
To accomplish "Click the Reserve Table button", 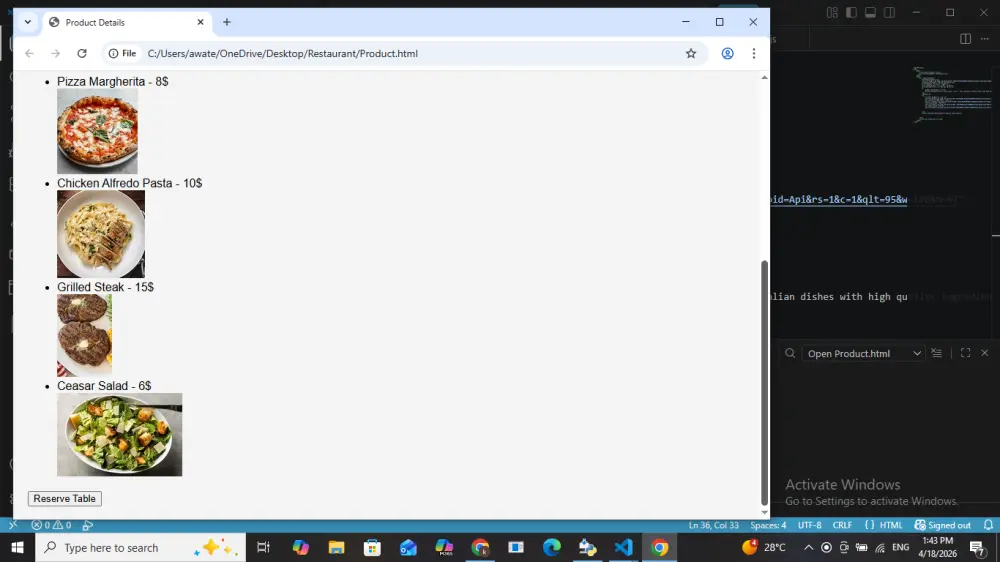I will pyautogui.click(x=64, y=498).
